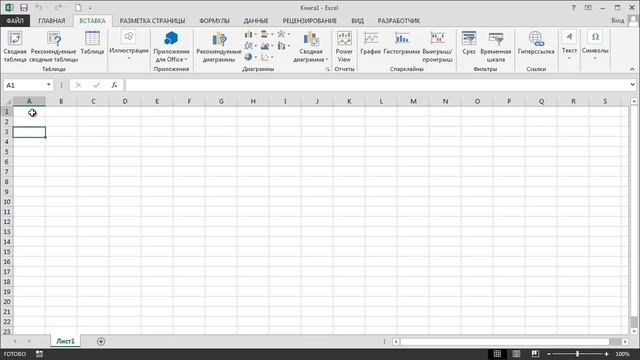The image size is (640, 360).
Task: Open the line chart dropdown
Action: (250, 46)
